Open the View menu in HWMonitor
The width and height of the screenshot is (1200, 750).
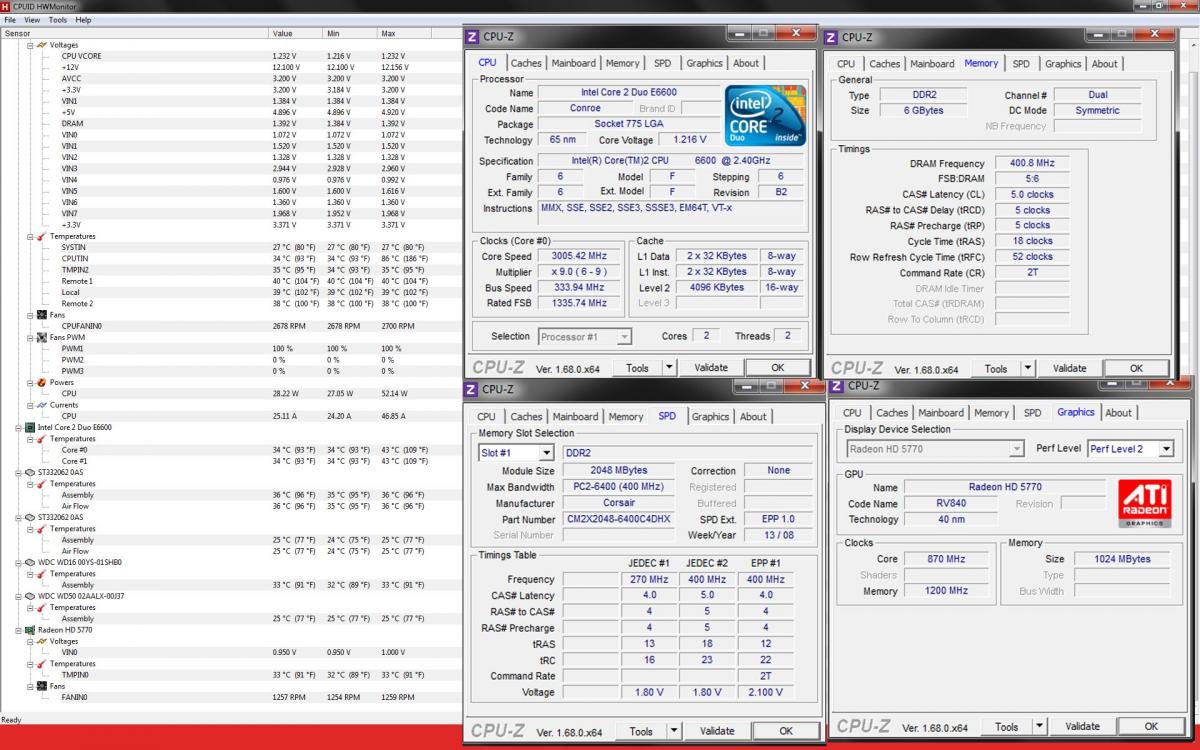point(32,20)
